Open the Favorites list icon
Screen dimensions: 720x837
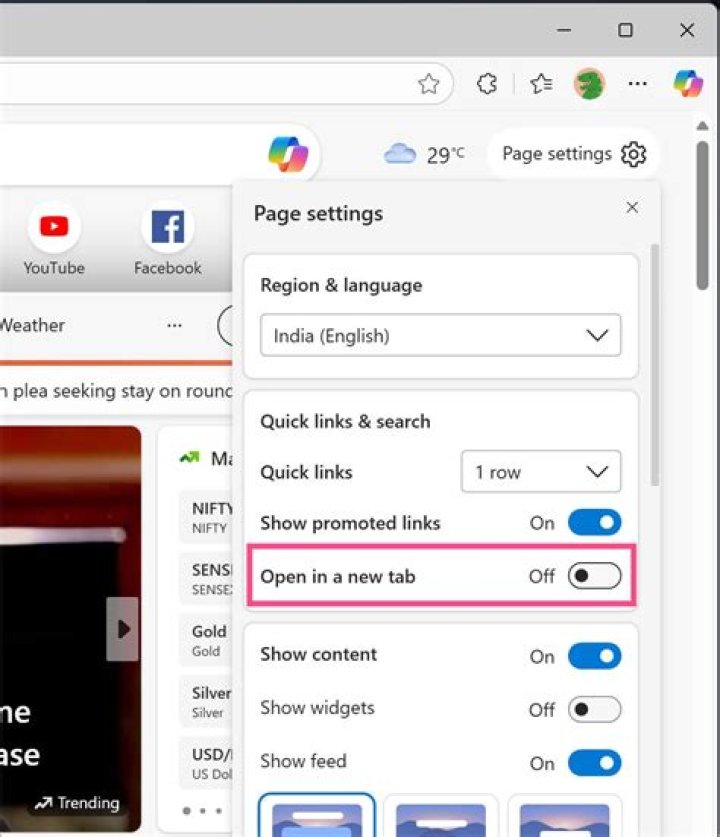pos(541,84)
